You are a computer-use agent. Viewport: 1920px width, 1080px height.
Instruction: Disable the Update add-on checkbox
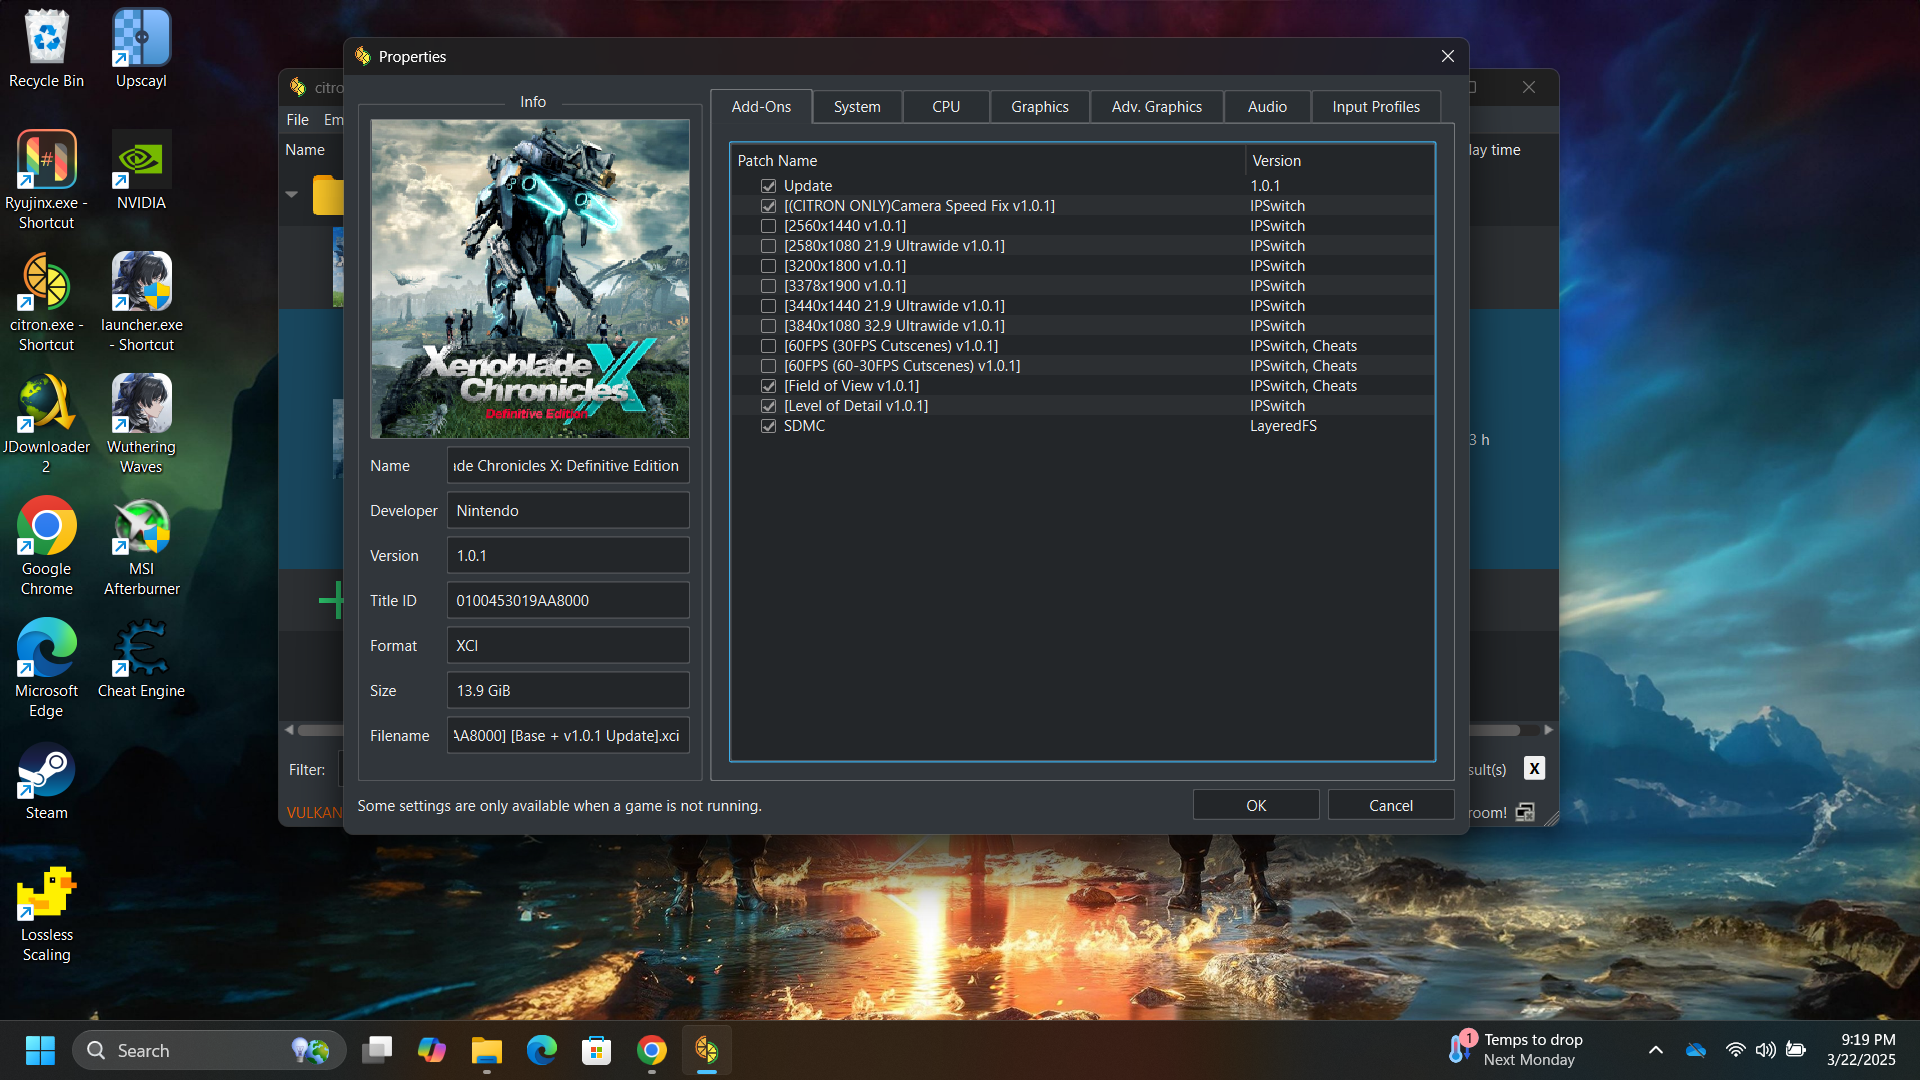click(x=768, y=186)
